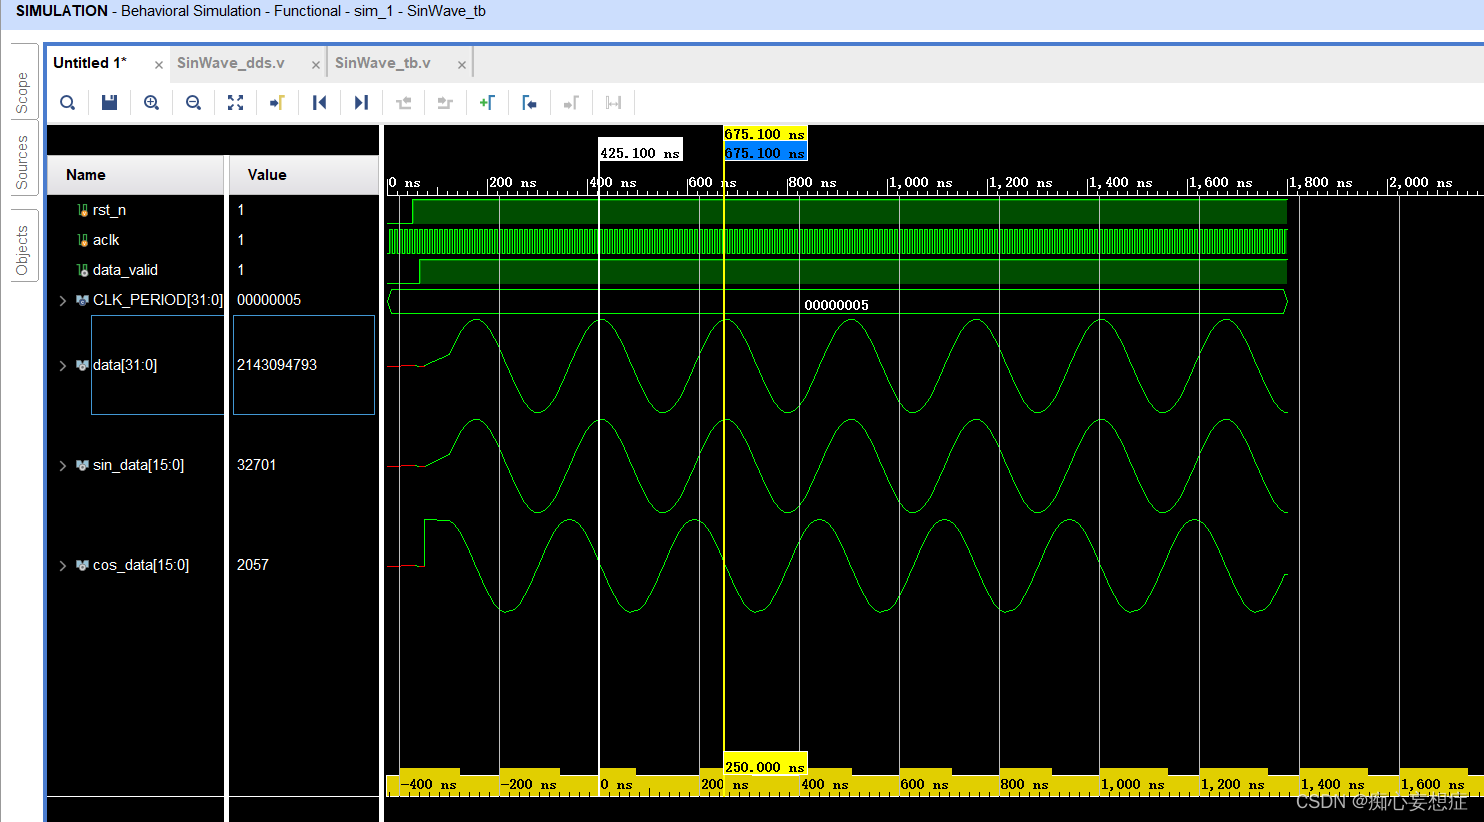
Task: Zoom in on the waveform
Action: pyautogui.click(x=151, y=102)
